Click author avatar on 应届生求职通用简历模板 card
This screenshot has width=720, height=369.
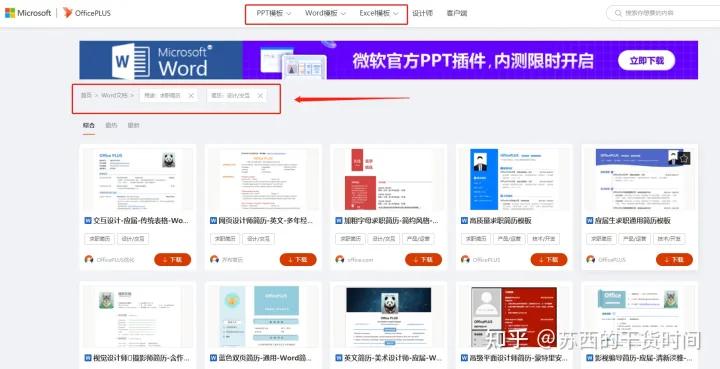point(591,259)
